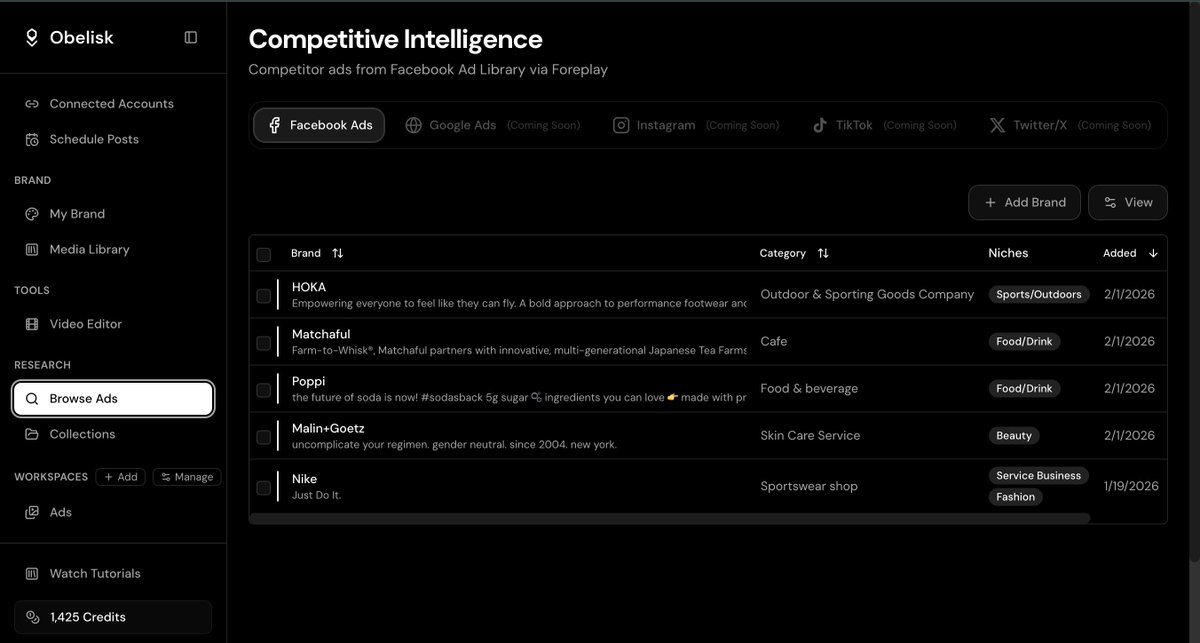This screenshot has width=1200, height=643.
Task: Click the Video Editor film icon
Action: click(32, 324)
